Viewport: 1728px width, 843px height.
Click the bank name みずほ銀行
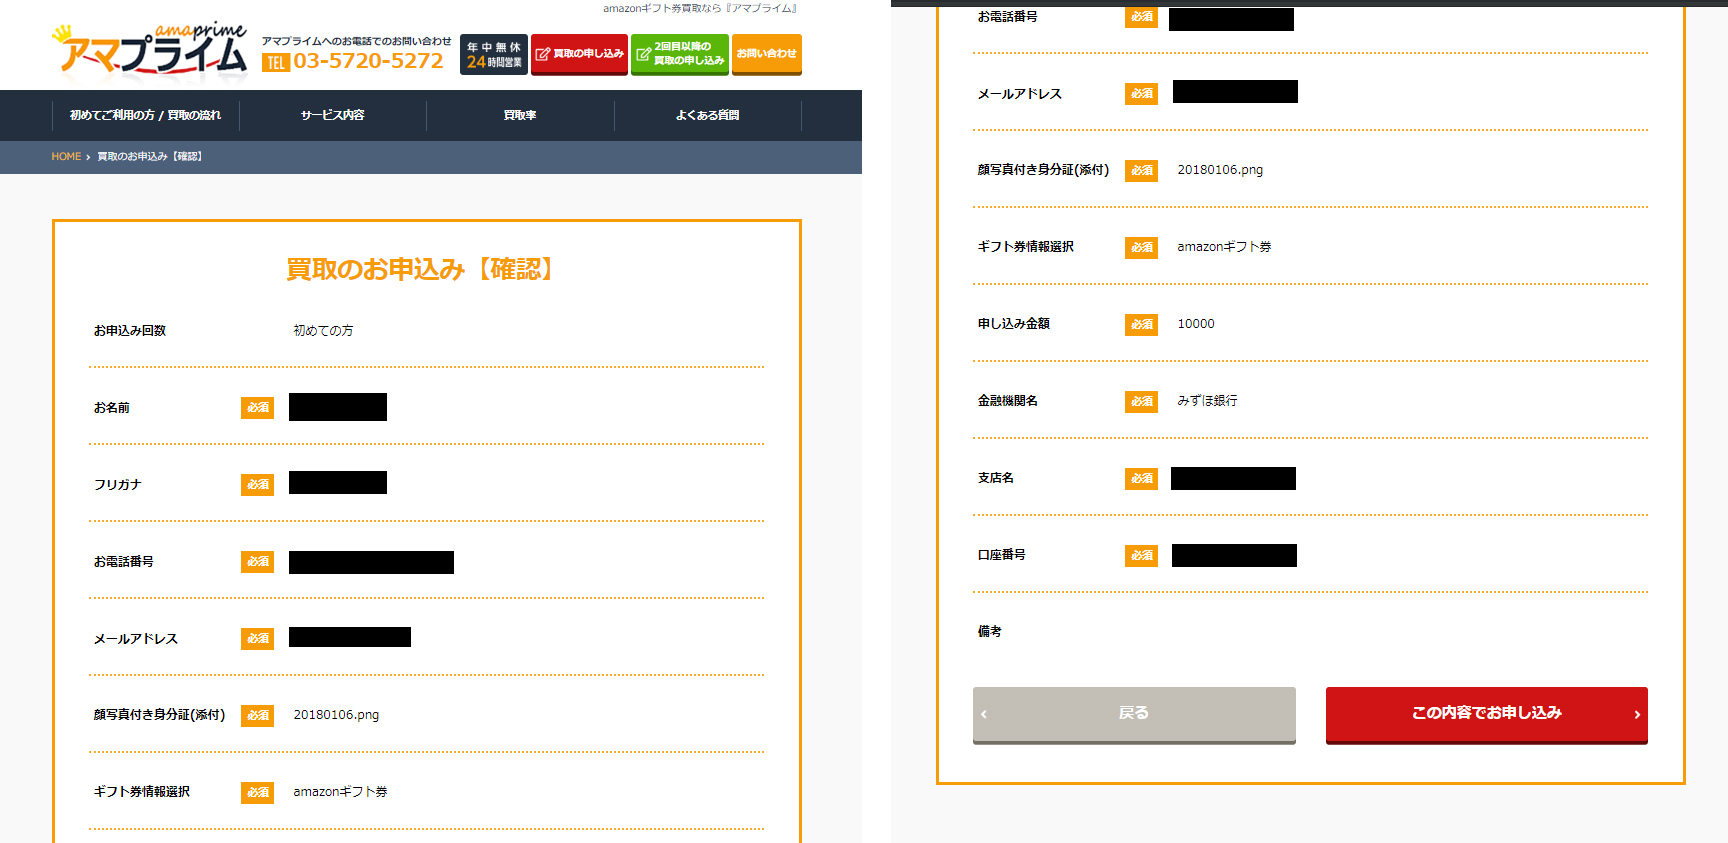1207,401
